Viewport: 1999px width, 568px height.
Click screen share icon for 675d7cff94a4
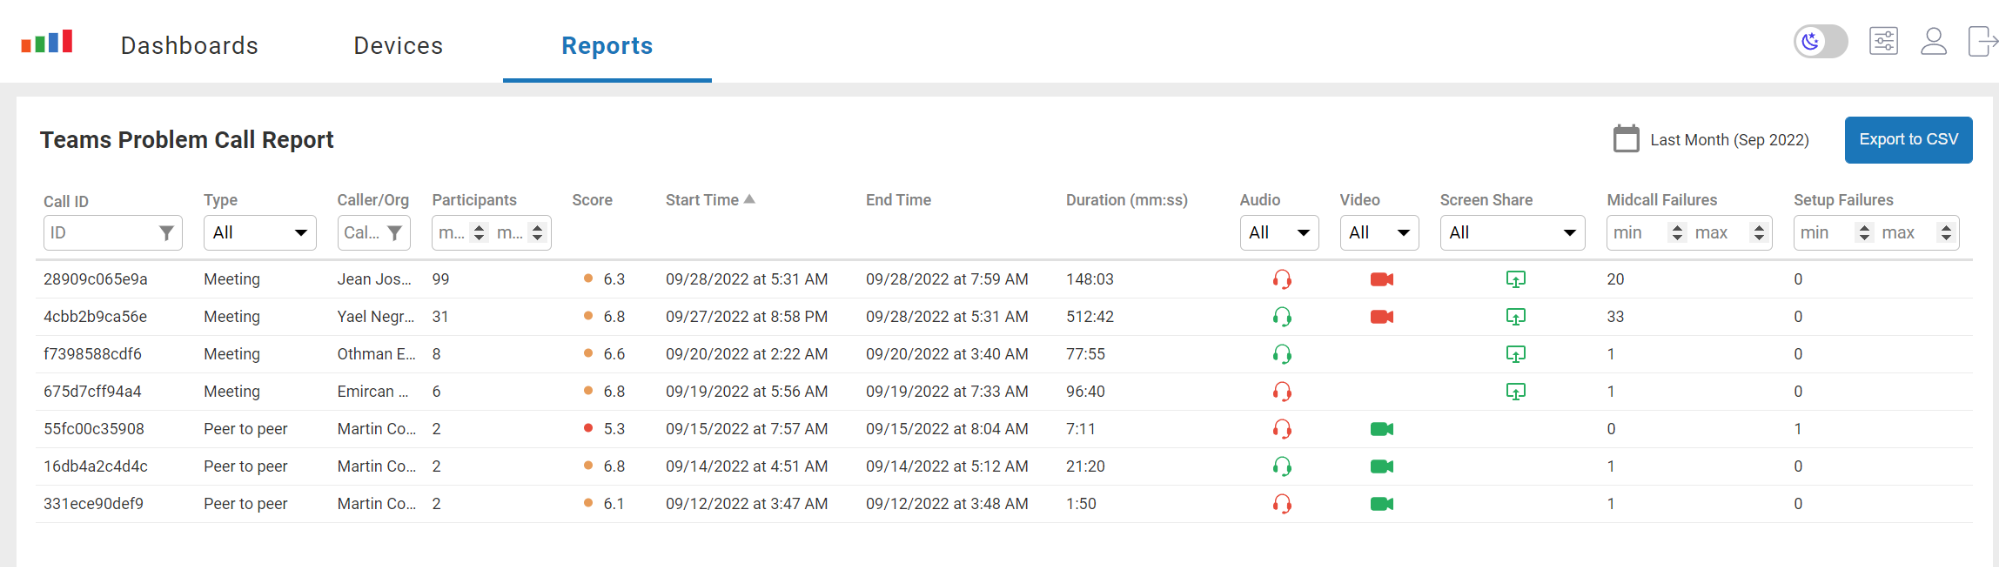pos(1515,392)
